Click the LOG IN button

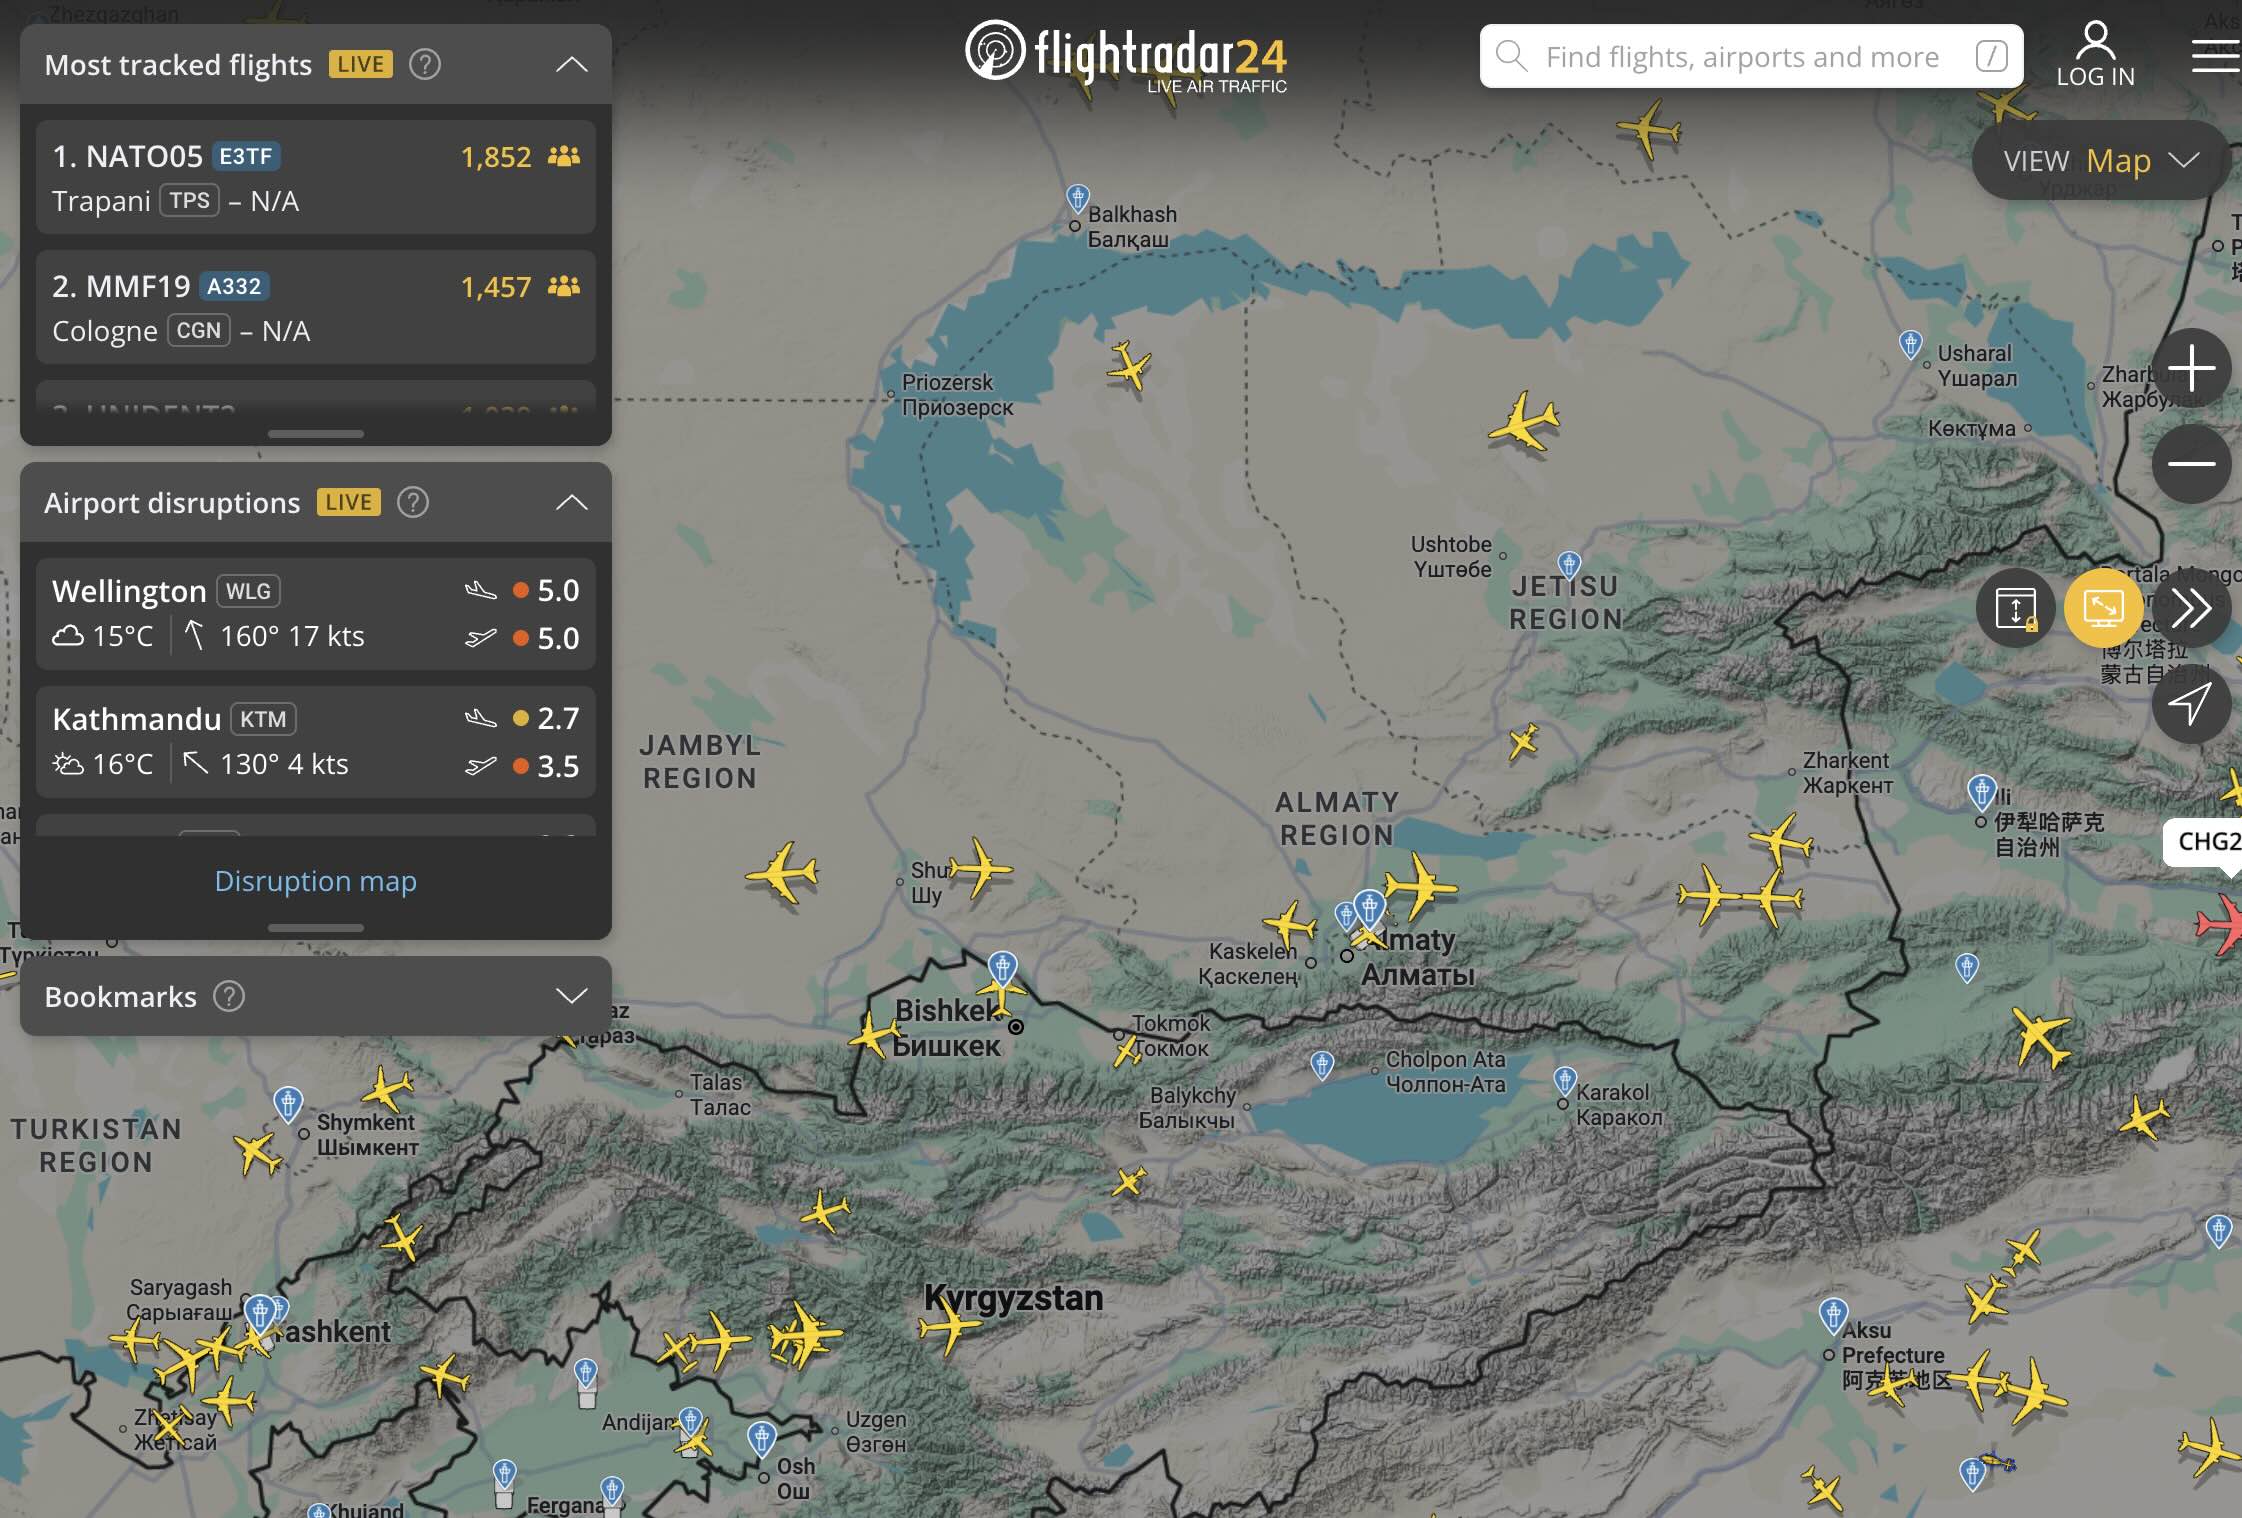click(2095, 55)
